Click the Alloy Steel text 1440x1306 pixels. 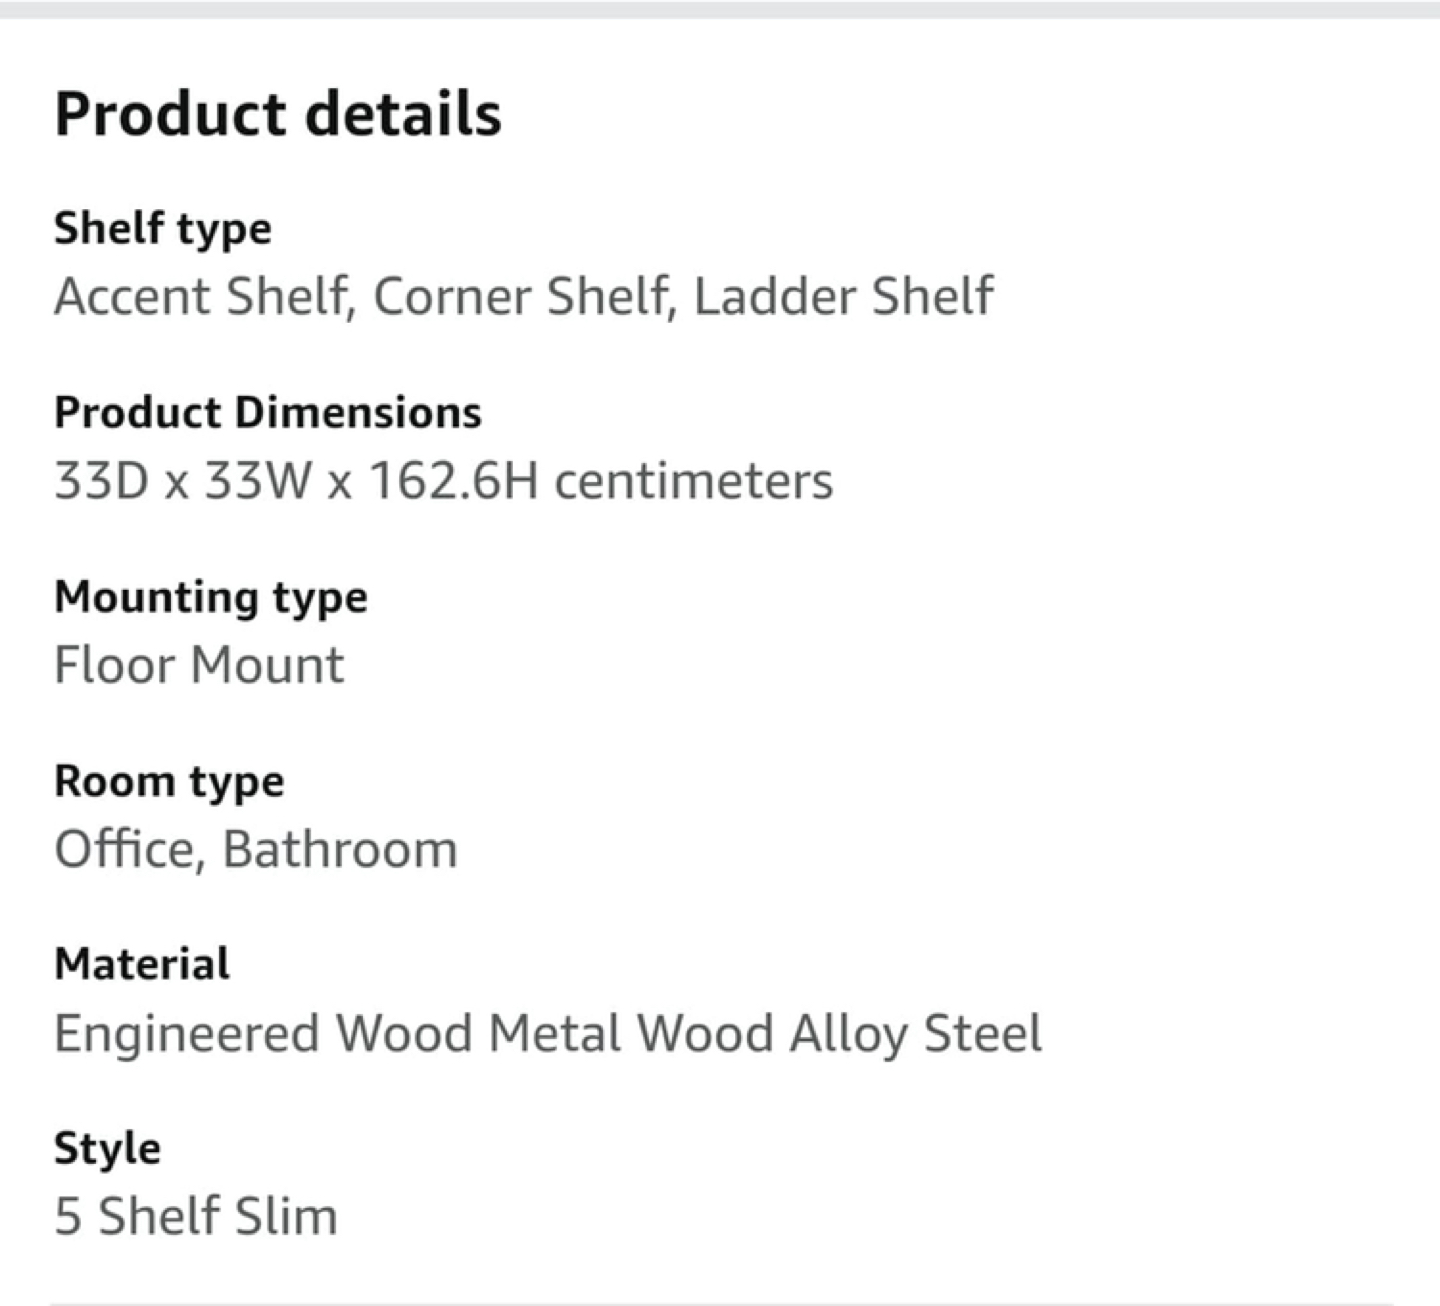pos(915,1033)
